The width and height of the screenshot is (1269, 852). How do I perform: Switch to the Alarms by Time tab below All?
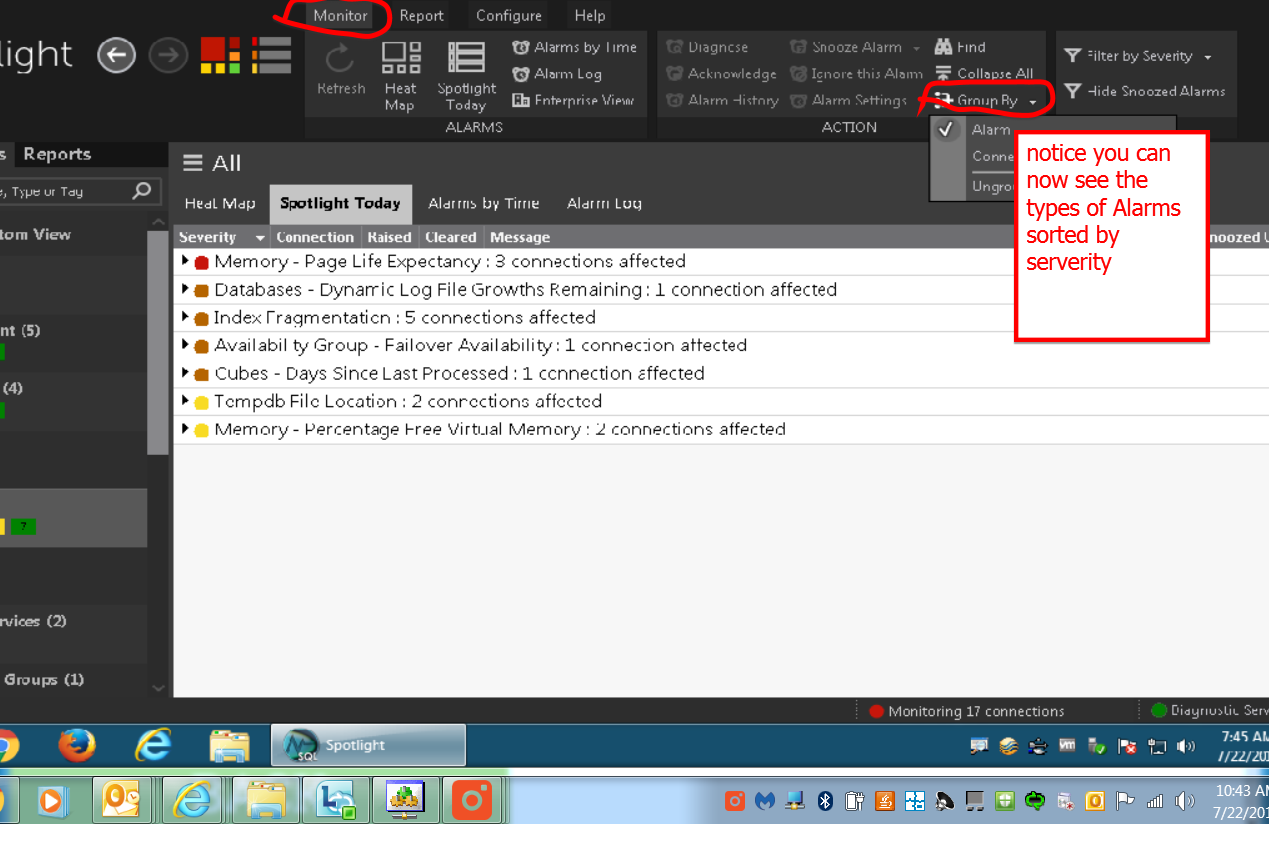coord(484,203)
